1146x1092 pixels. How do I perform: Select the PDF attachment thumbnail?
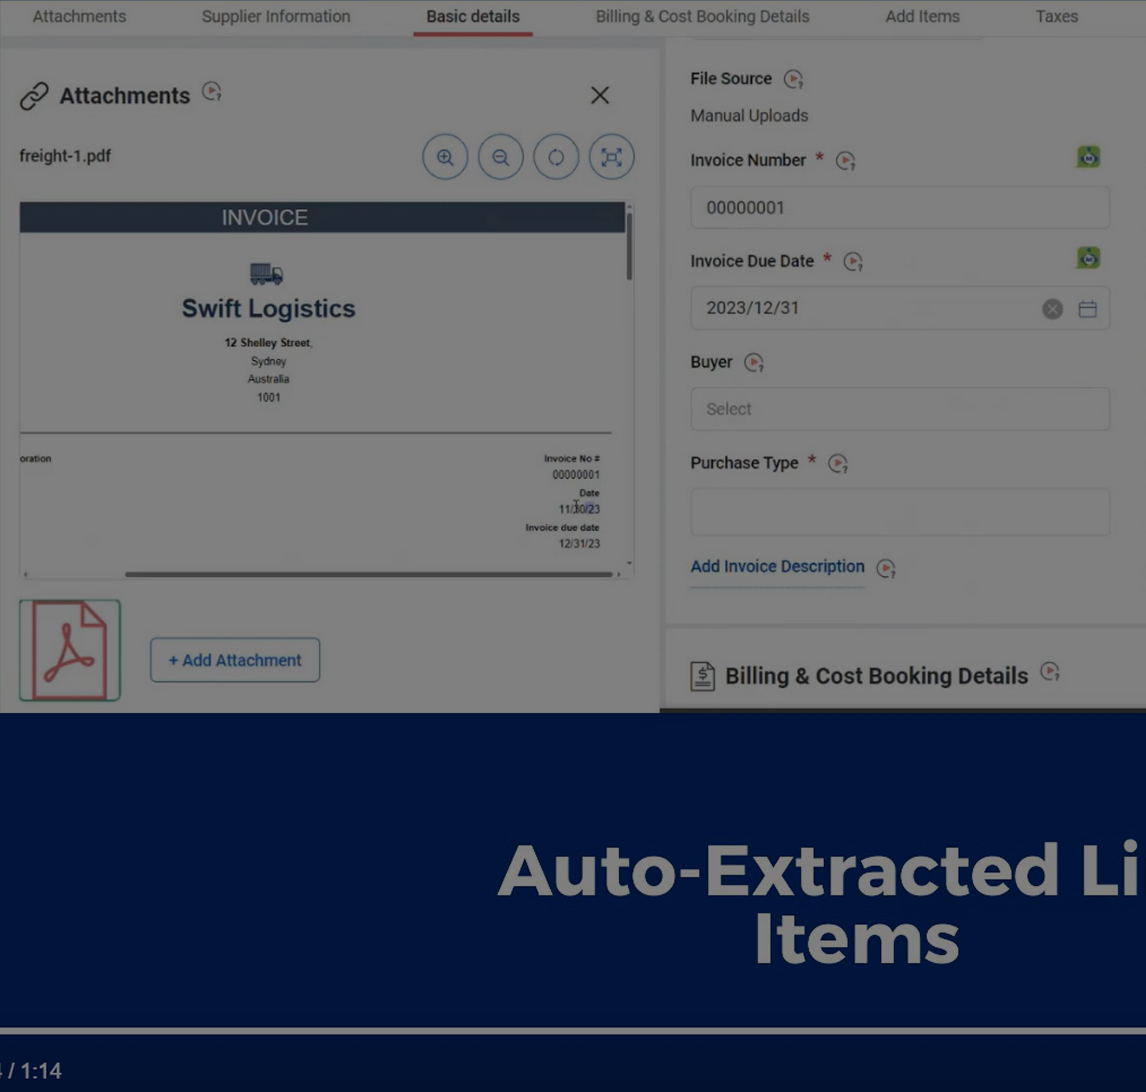point(70,650)
